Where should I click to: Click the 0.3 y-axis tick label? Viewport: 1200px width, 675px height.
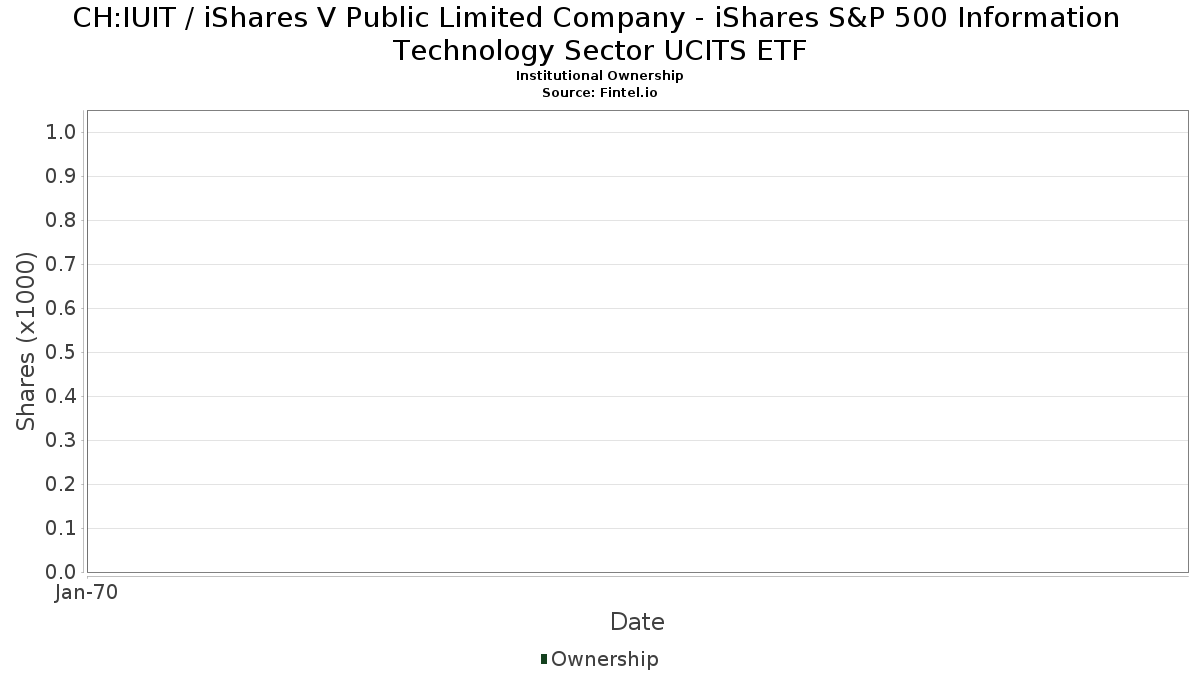pyautogui.click(x=61, y=441)
